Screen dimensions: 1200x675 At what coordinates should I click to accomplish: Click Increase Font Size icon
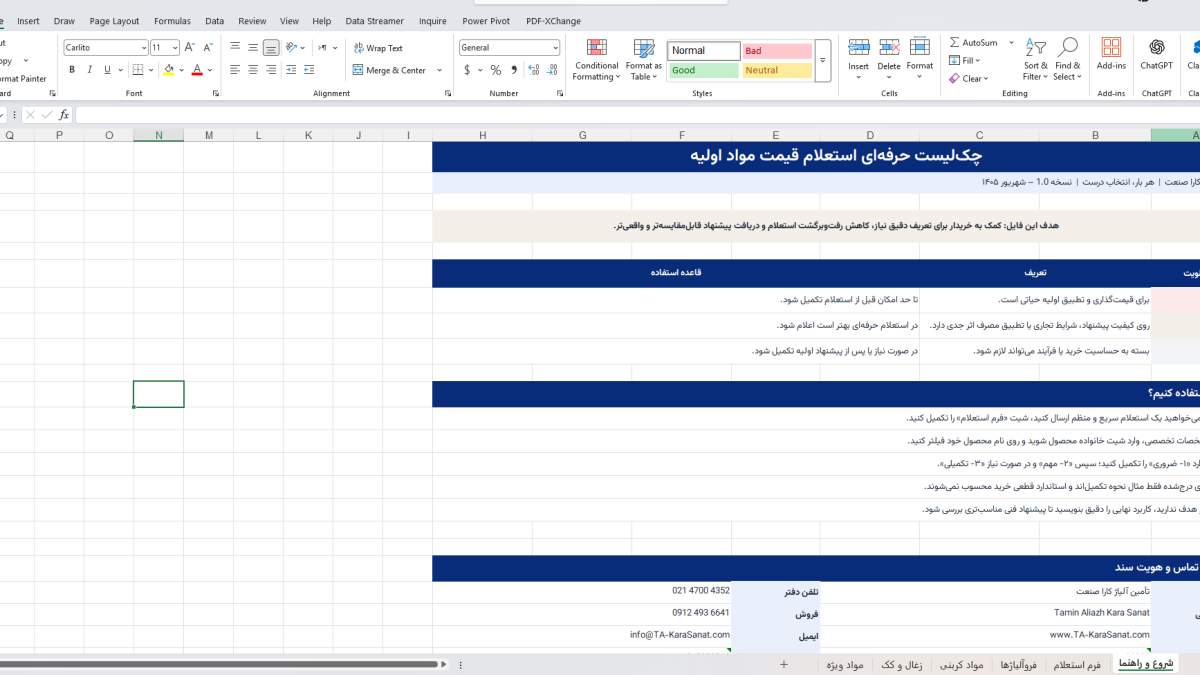point(190,47)
